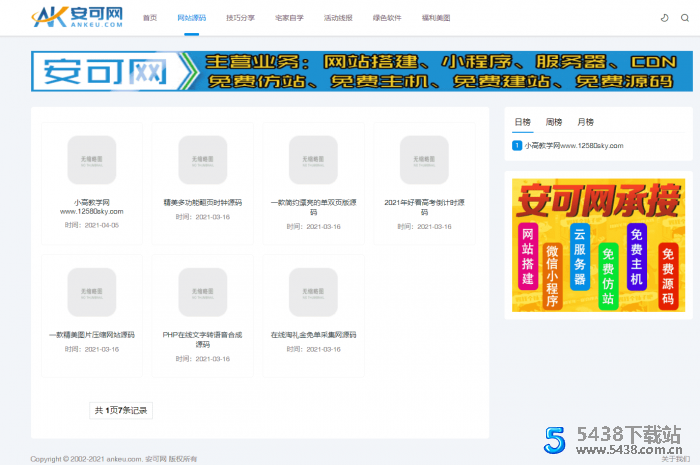The width and height of the screenshot is (700, 465).
Task: Click the 共 1页7条记录 pagination box
Action: tap(121, 410)
